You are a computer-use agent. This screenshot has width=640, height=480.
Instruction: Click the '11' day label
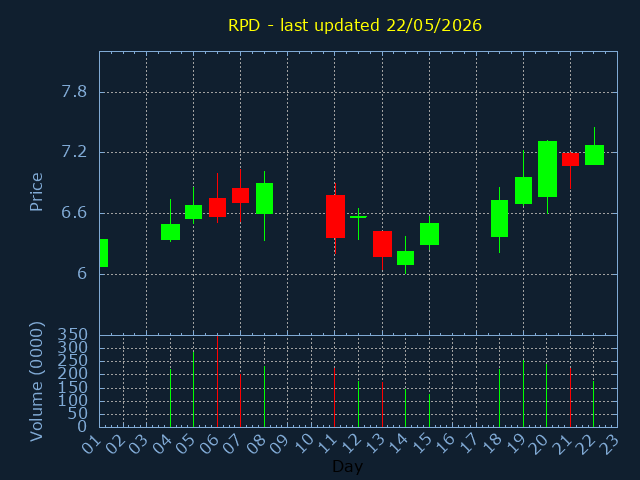point(327,444)
